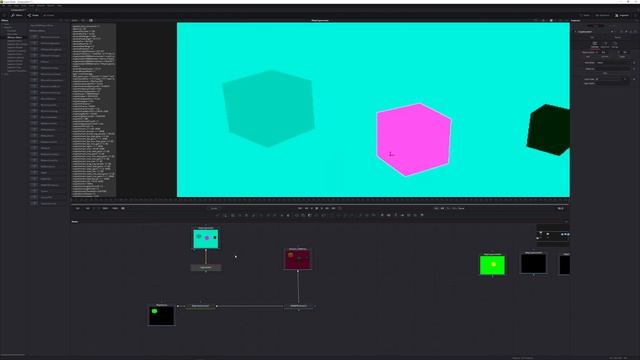Screen dimensions: 640x360
Task: Select the small gray node under the cyan node
Action: tap(206, 267)
